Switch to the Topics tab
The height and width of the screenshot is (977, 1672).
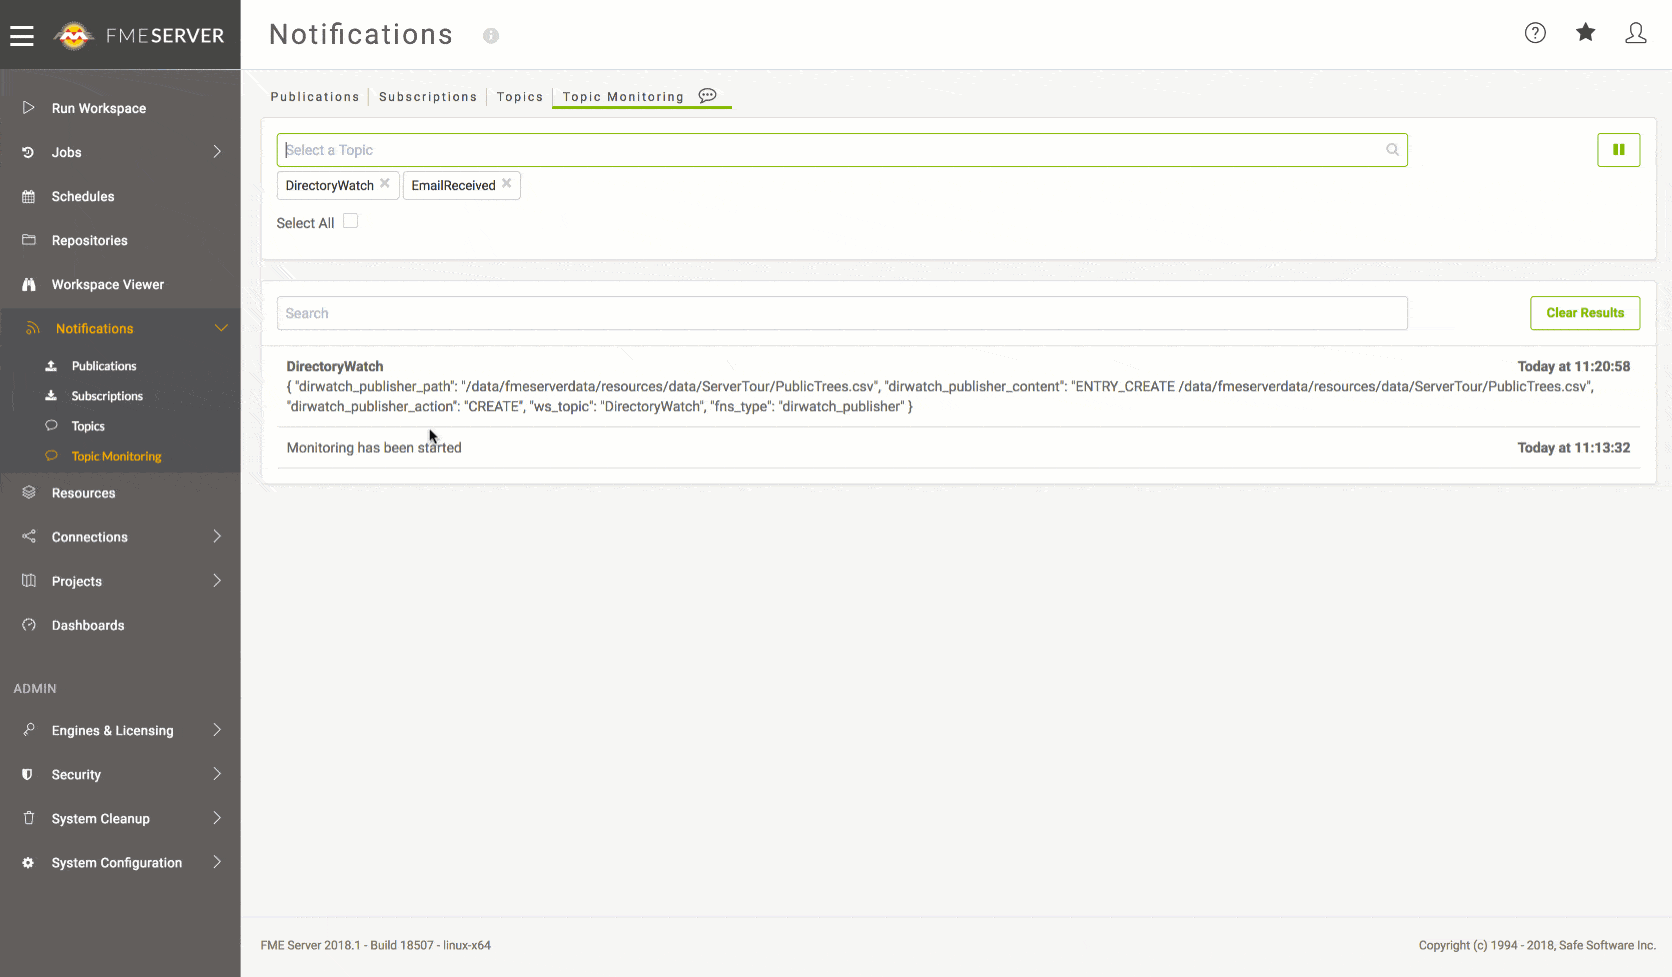pyautogui.click(x=520, y=97)
